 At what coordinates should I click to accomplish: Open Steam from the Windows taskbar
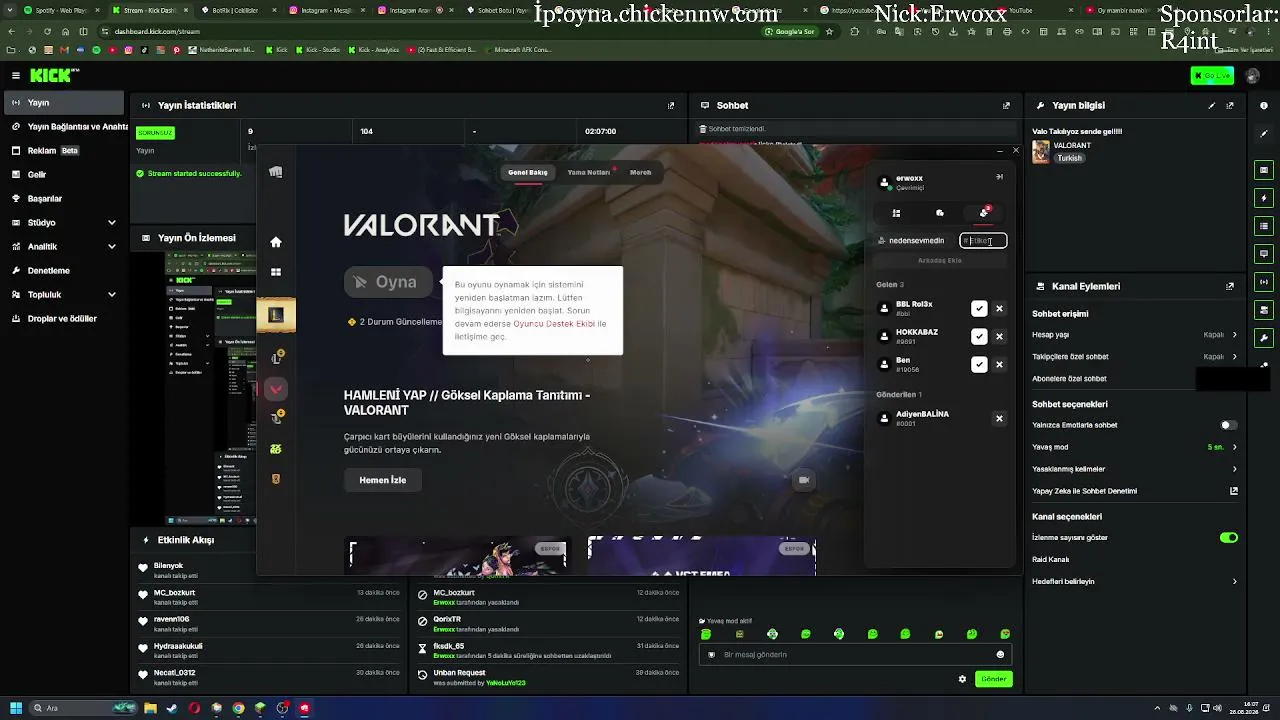[172, 708]
